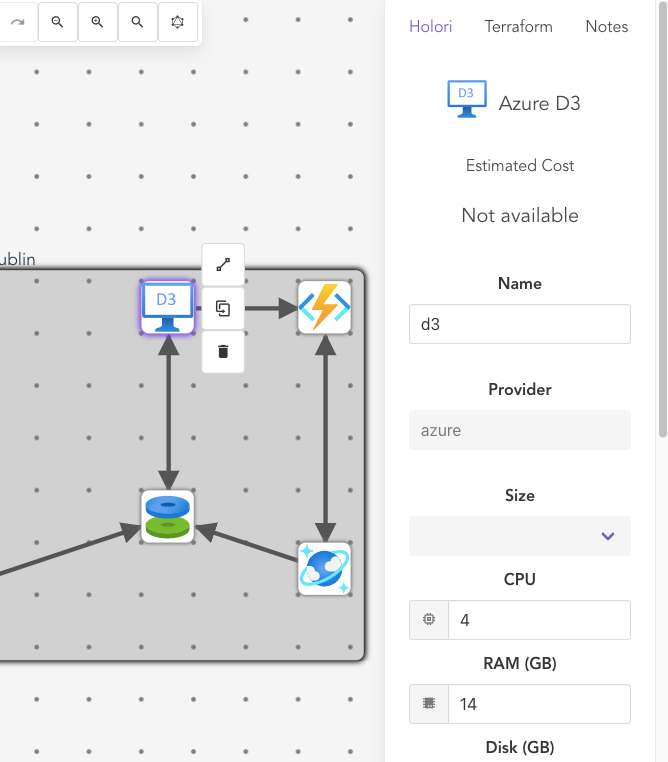668x762 pixels.
Task: Click the RAM memory icon beside the 14 field
Action: (429, 704)
